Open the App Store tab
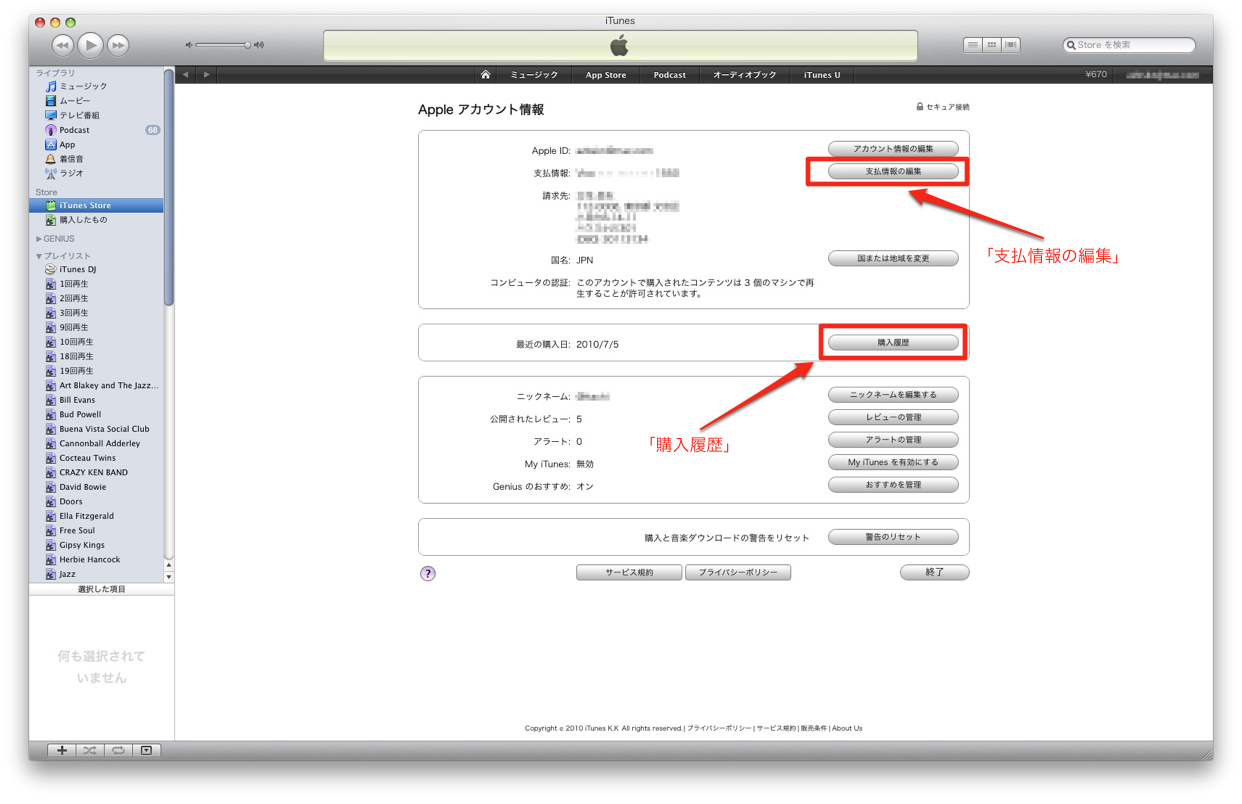Image resolution: width=1242 pixels, height=804 pixels. (x=605, y=75)
